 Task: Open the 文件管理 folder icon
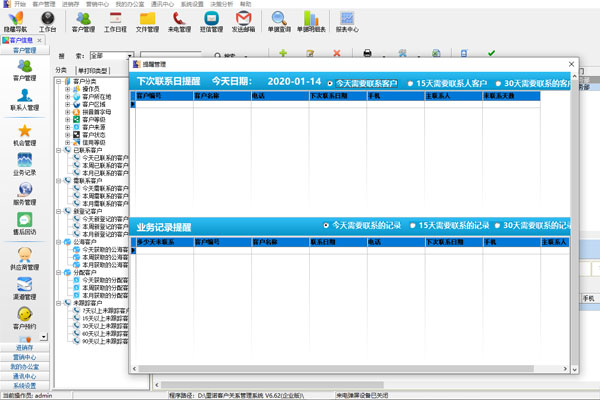tap(147, 22)
